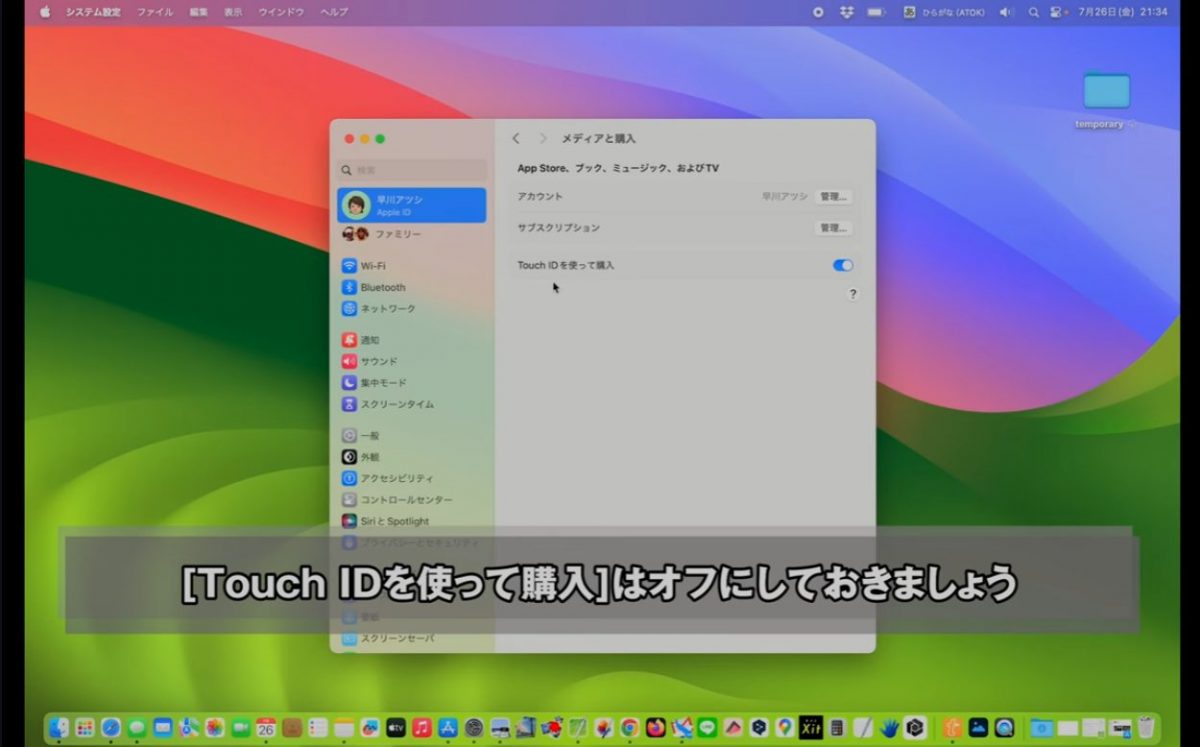Launch Photos from the Dock
The height and width of the screenshot is (747, 1200).
(x=215, y=728)
